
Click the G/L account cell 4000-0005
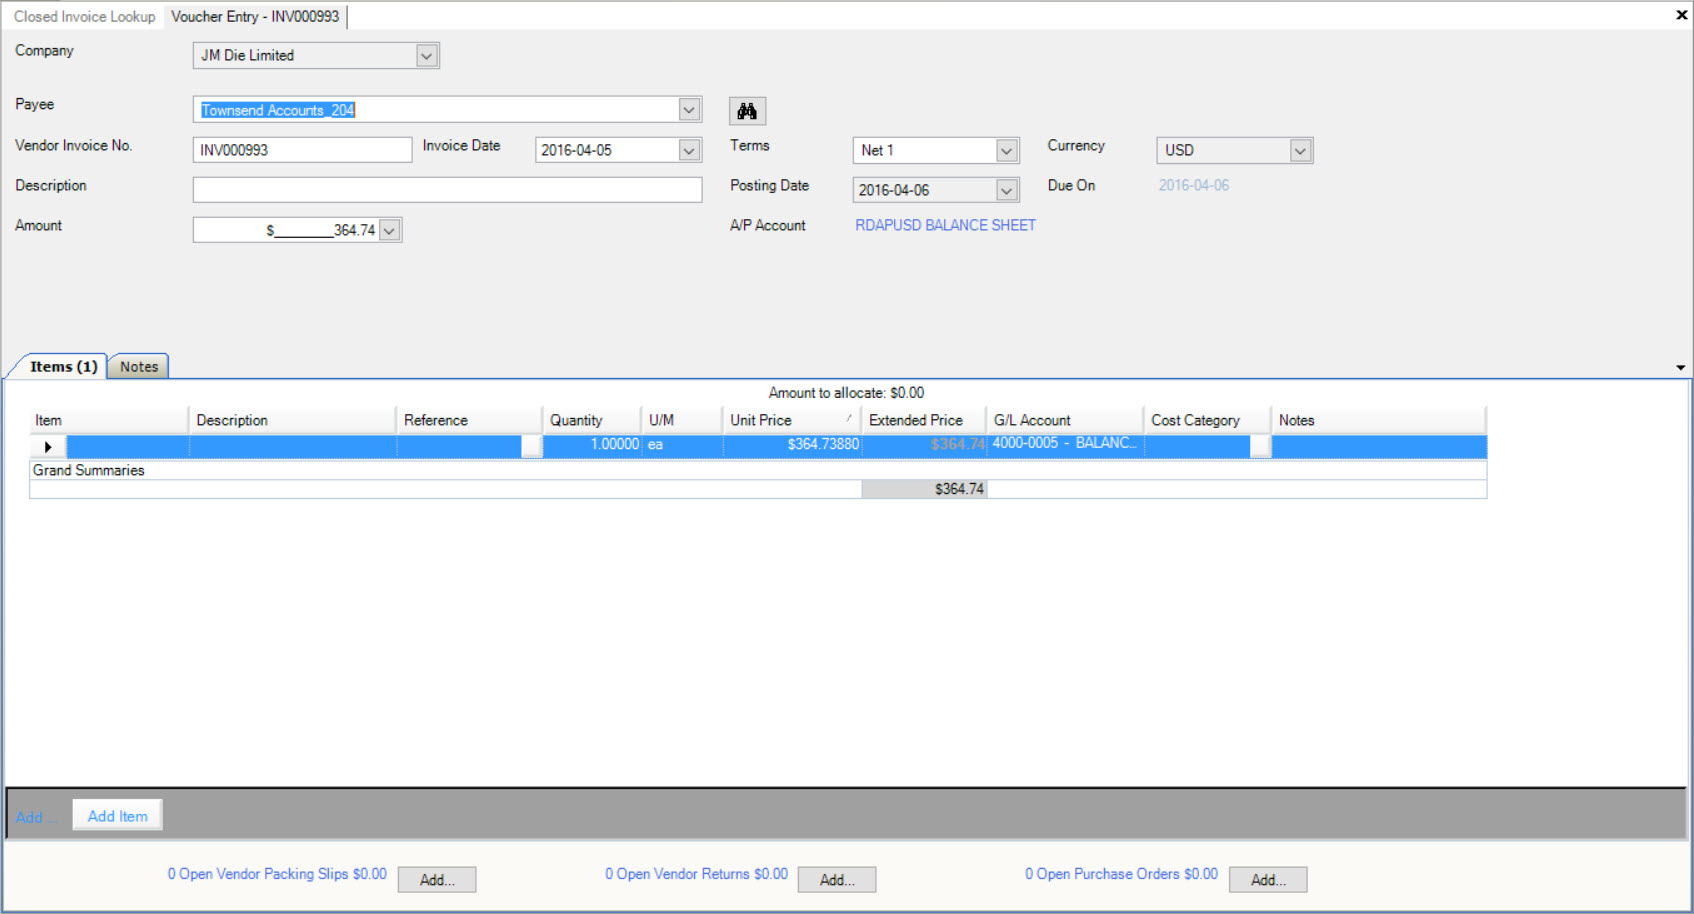(x=1065, y=444)
